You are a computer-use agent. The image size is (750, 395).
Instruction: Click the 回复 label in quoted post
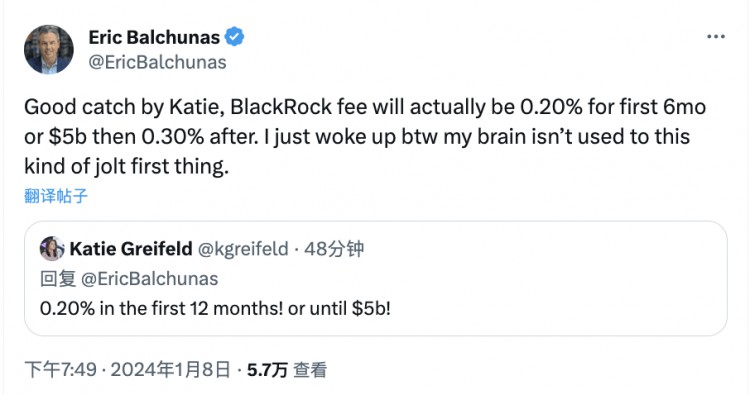tap(58, 279)
